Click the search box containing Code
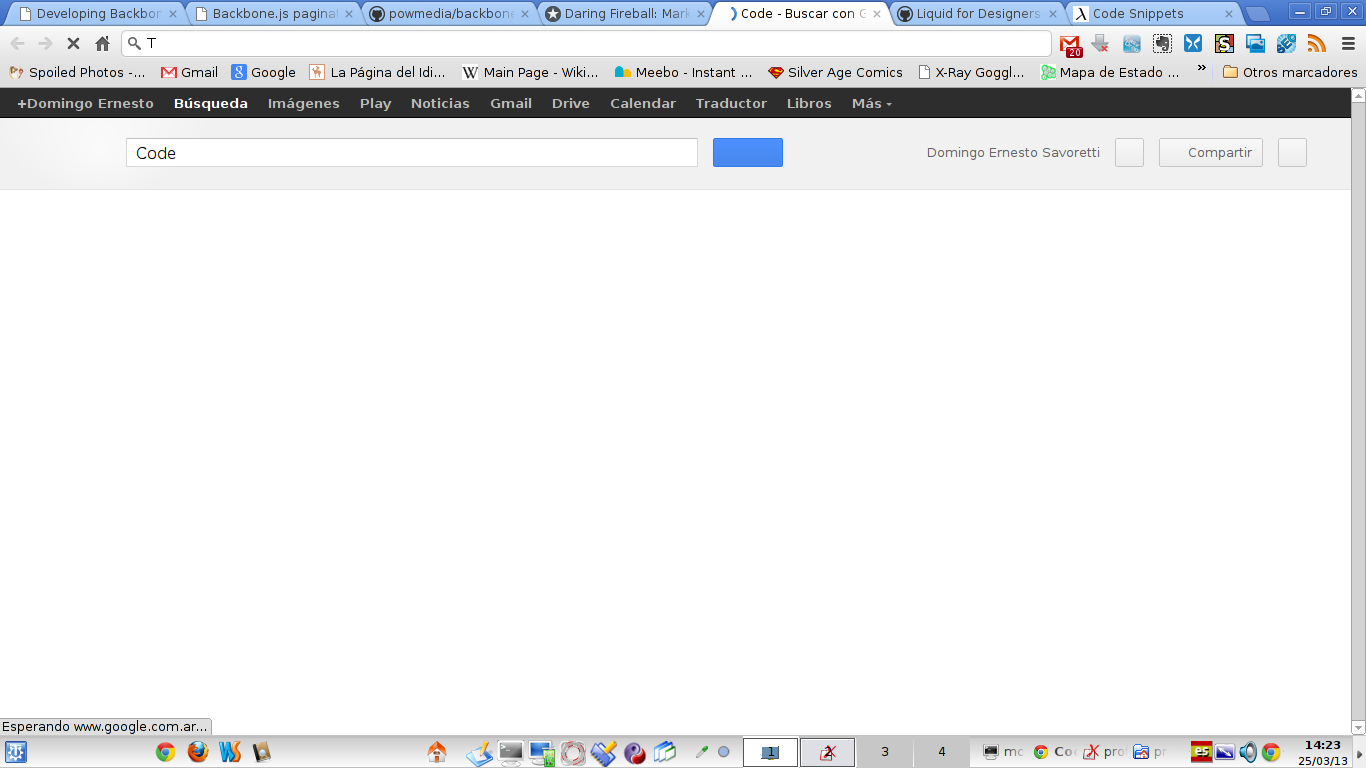This screenshot has width=1366, height=768. coord(411,153)
